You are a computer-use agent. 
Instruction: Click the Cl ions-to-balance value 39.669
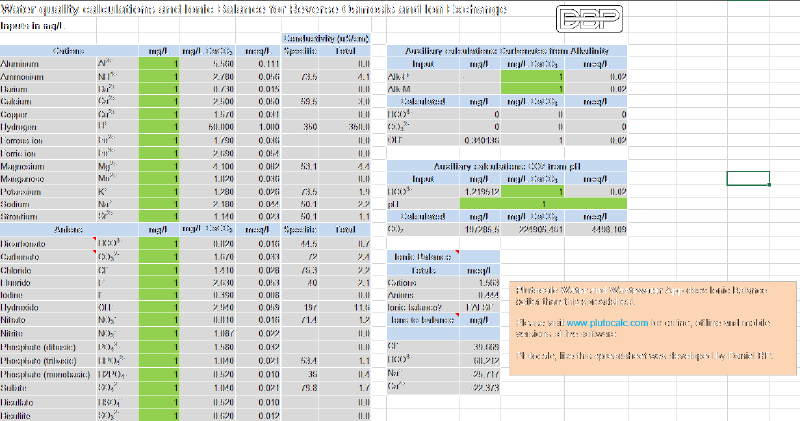pyautogui.click(x=480, y=347)
